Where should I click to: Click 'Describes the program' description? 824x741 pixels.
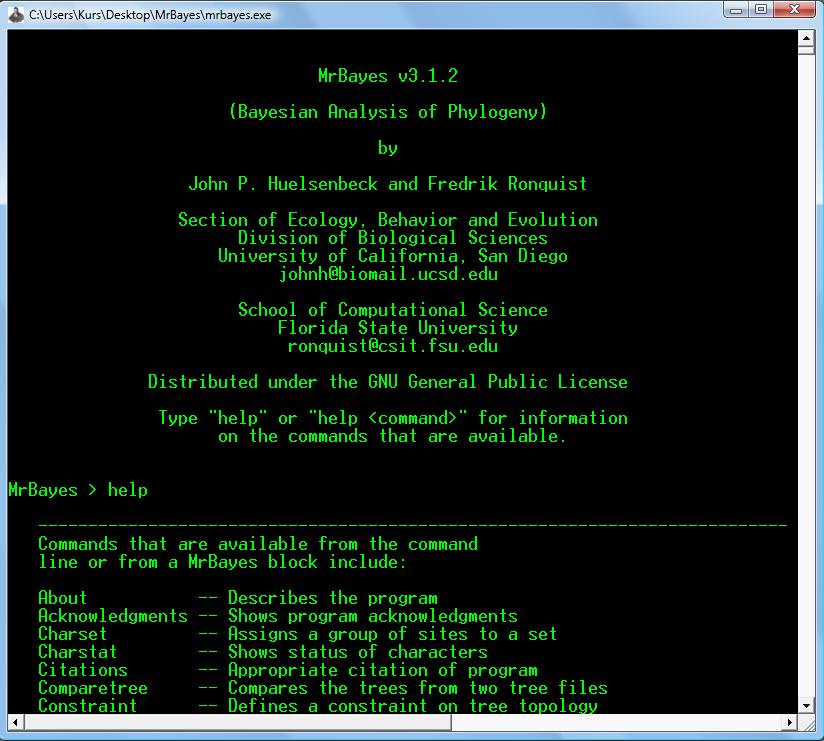(333, 598)
